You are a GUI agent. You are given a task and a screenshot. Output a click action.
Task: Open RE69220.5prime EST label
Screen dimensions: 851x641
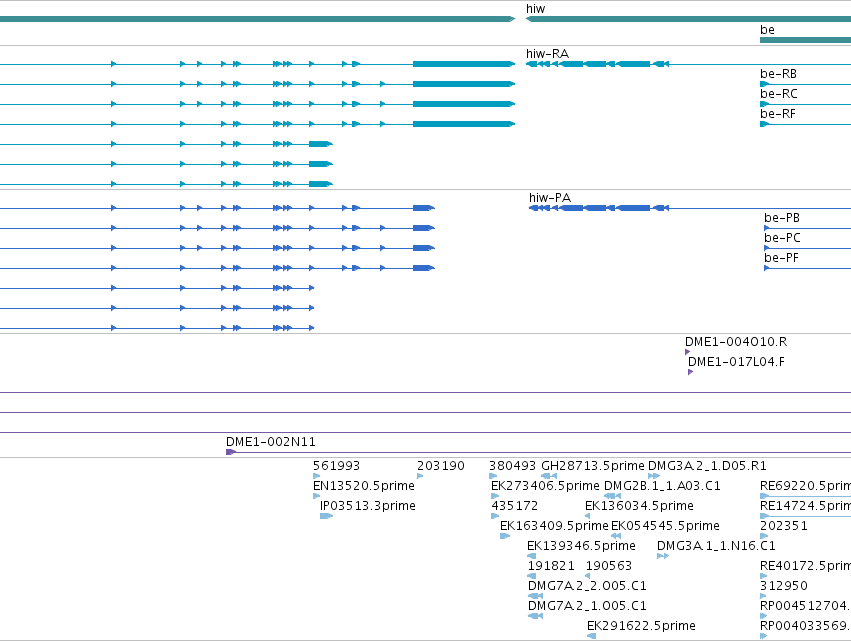[x=805, y=486]
